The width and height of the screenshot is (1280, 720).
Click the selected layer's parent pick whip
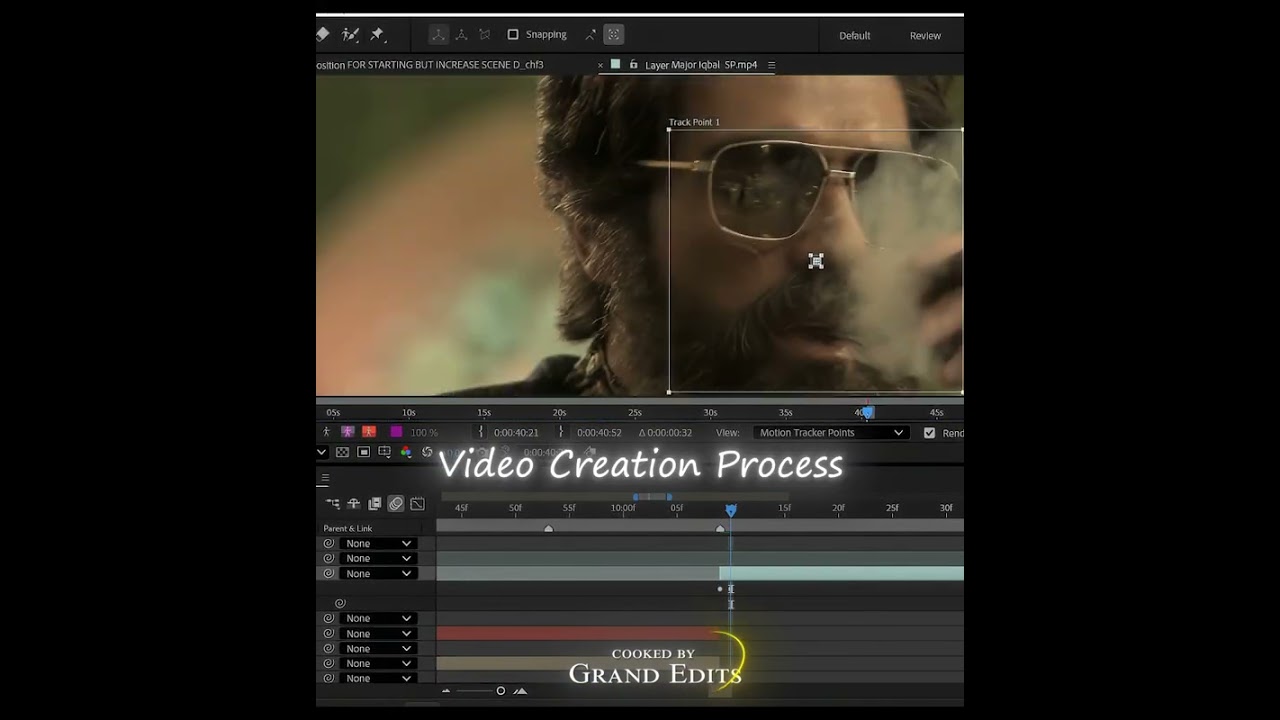[328, 574]
